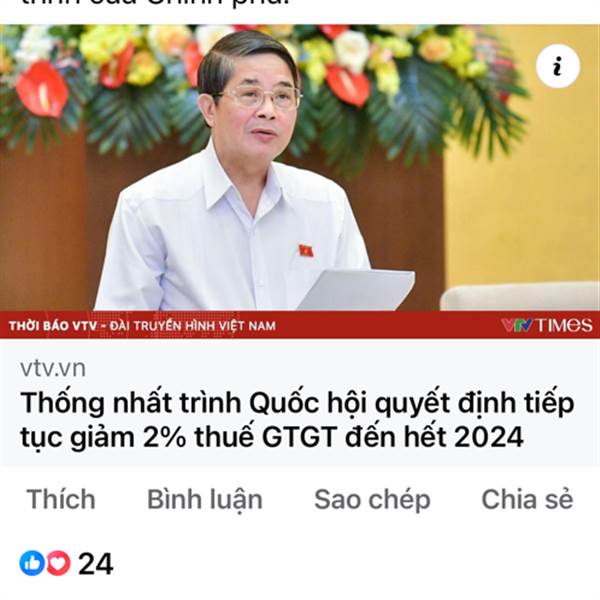Screen dimensions: 600x600
Task: Open the article headline about thuế GTGT
Action: click(297, 420)
